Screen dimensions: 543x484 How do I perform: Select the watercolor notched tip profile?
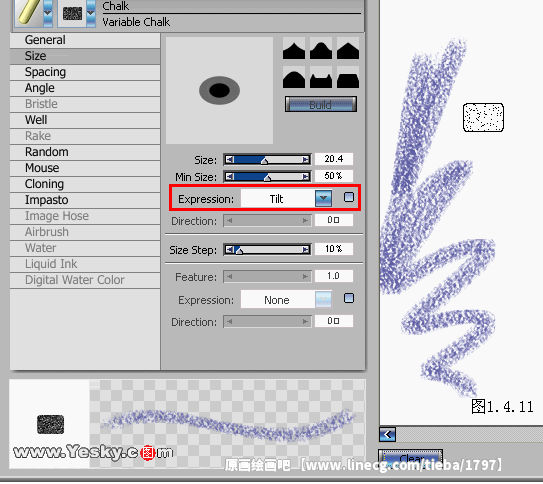[x=321, y=78]
